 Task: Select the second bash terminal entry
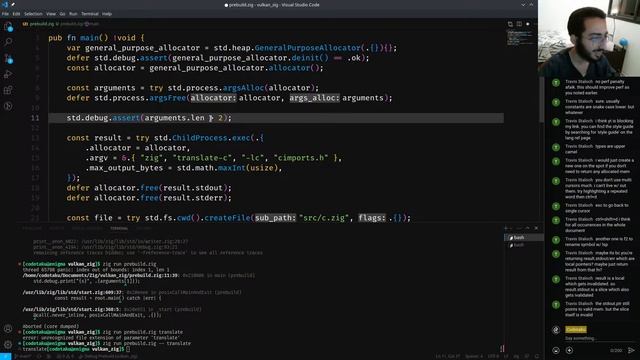coord(523,245)
